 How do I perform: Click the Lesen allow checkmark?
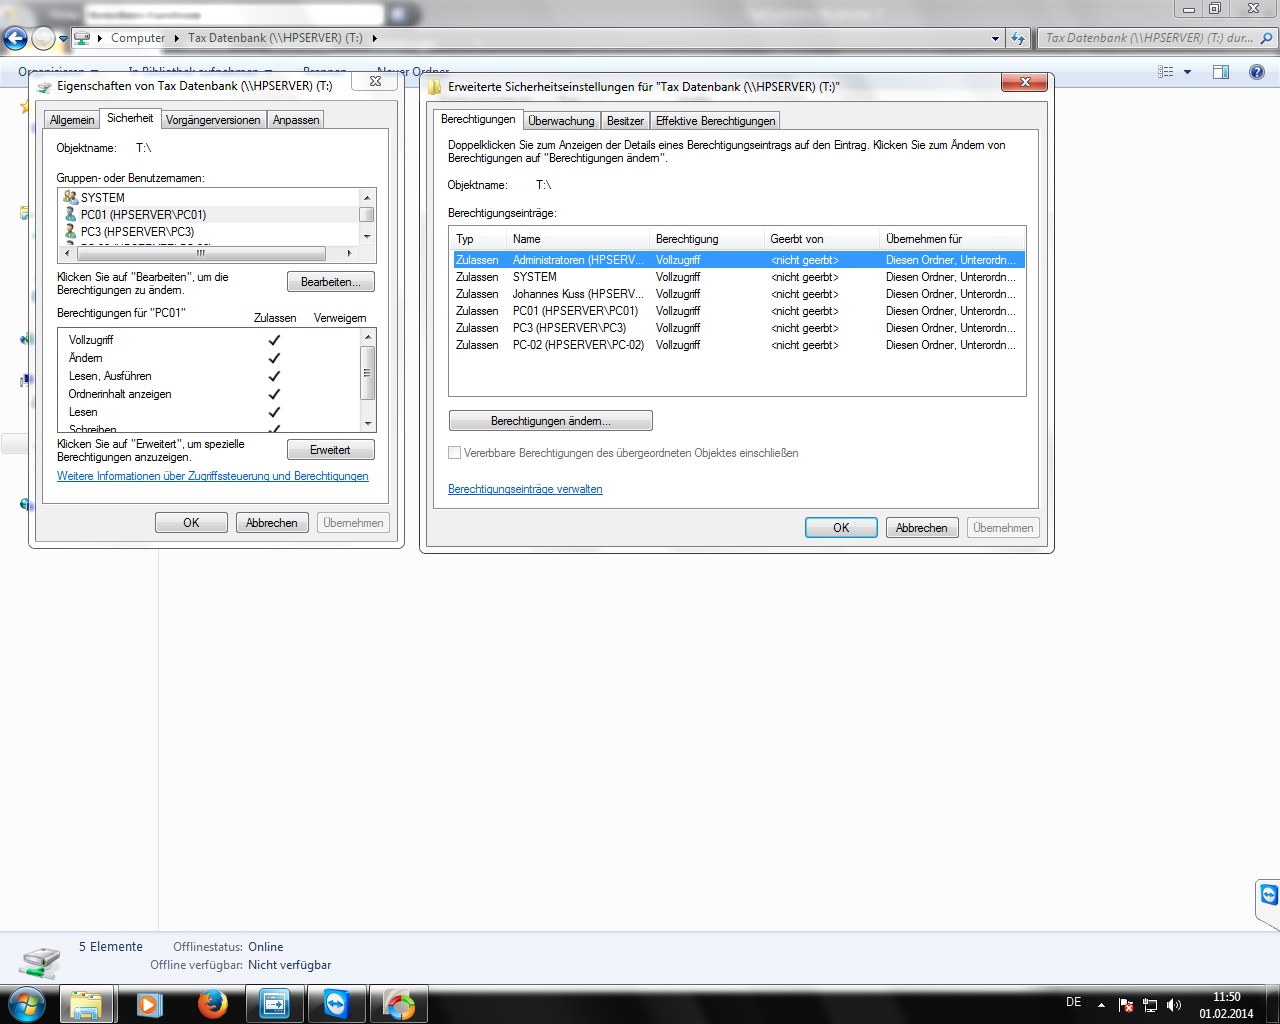click(274, 412)
